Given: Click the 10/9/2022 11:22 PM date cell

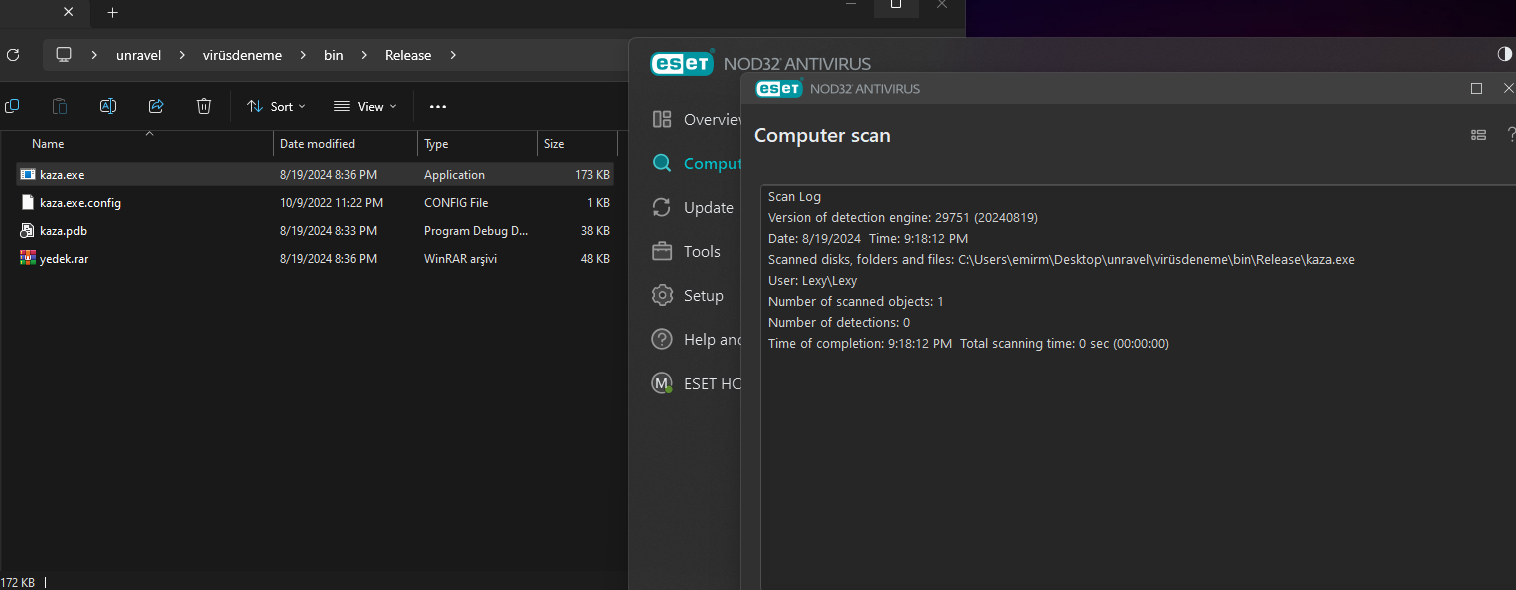Looking at the screenshot, I should pyautogui.click(x=331, y=202).
